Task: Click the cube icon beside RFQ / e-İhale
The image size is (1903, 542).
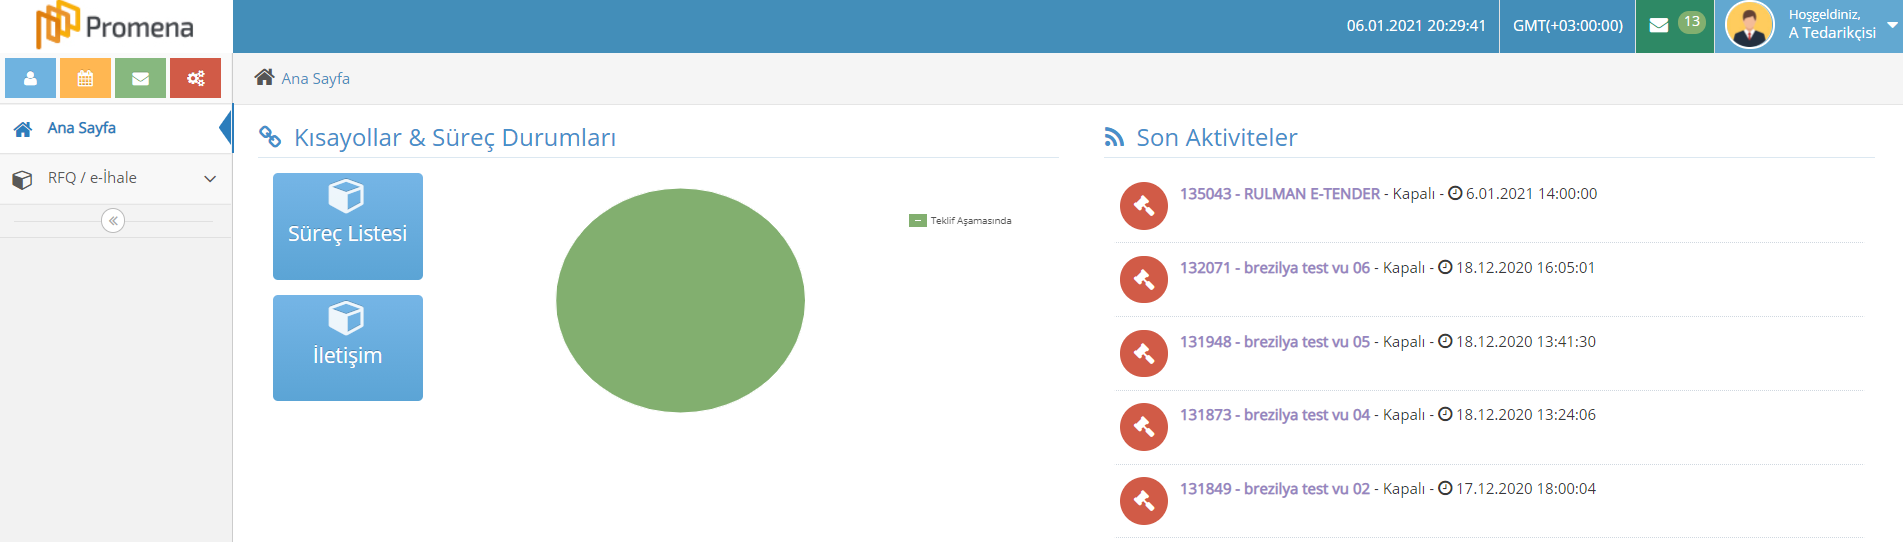Action: point(22,179)
